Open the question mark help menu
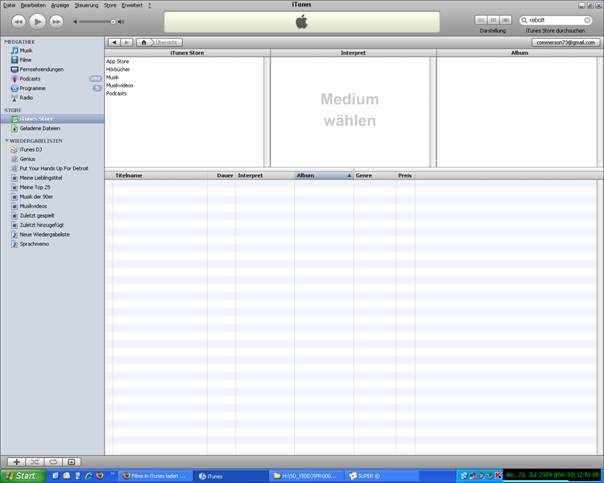The width and height of the screenshot is (604, 483). (149, 5)
